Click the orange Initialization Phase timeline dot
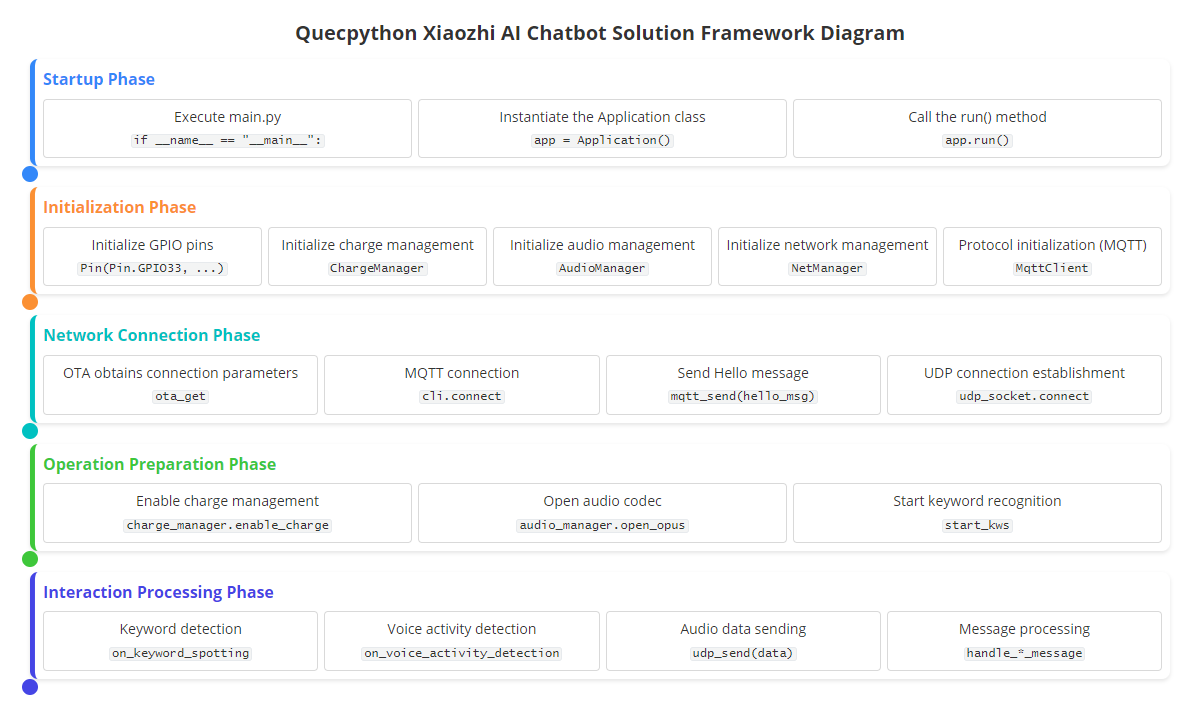The width and height of the screenshot is (1200, 714). (30, 302)
